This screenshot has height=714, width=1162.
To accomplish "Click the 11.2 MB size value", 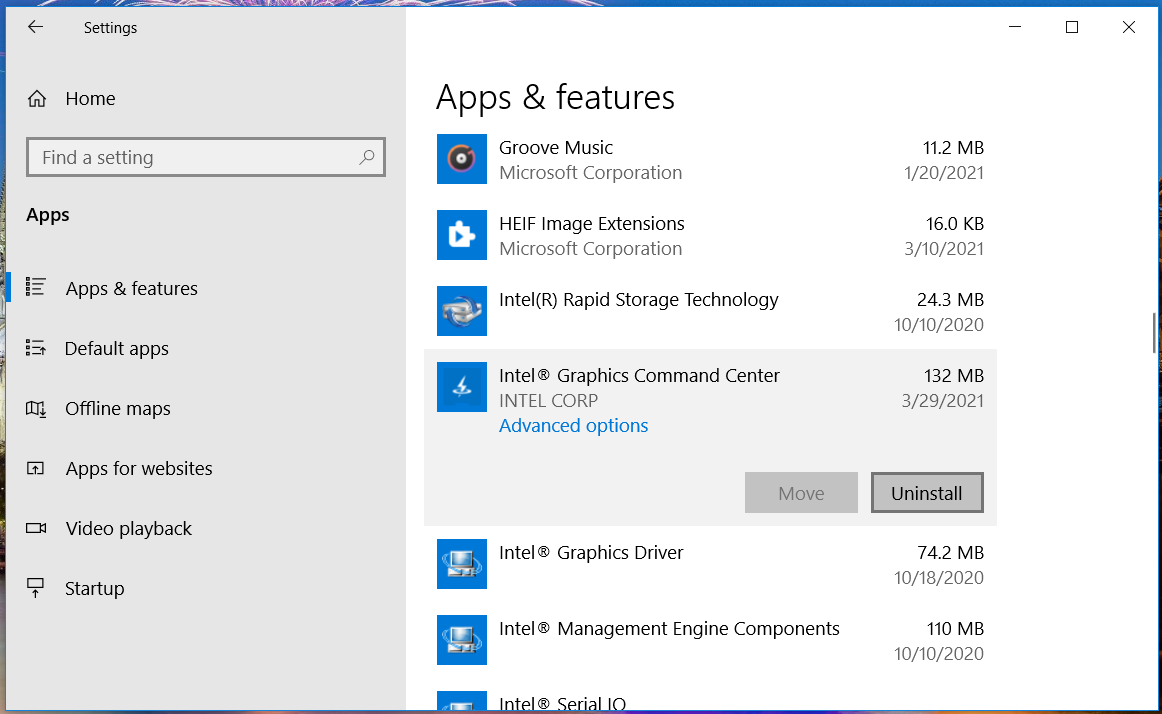I will coord(953,148).
